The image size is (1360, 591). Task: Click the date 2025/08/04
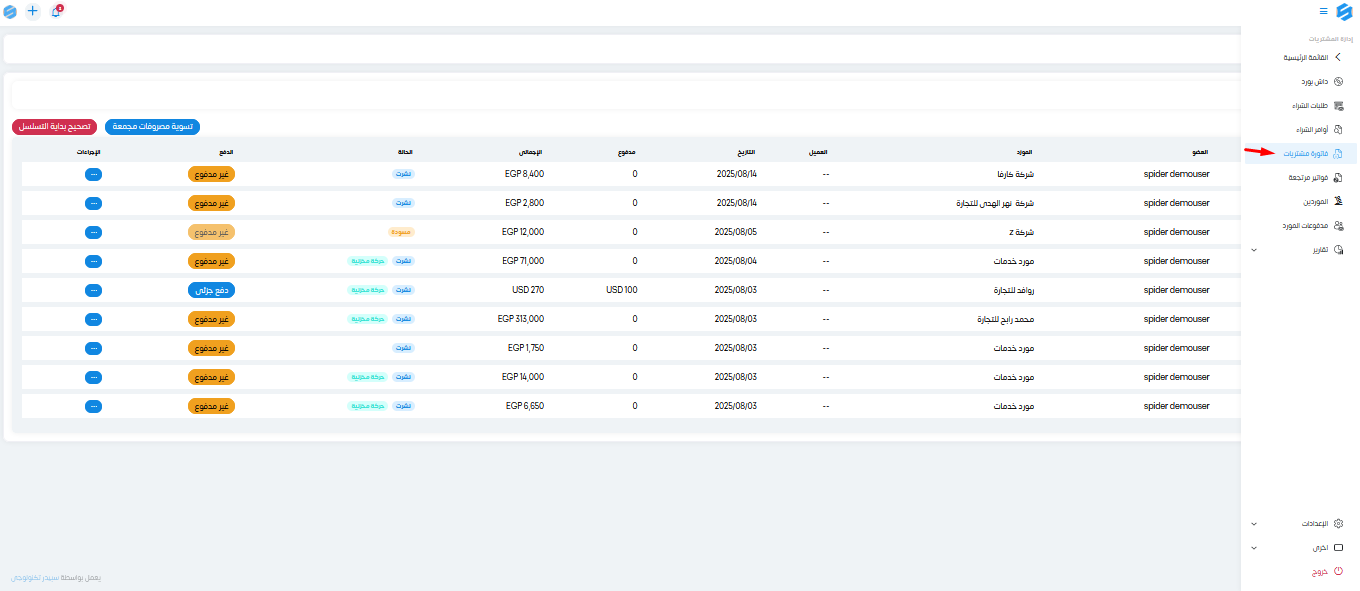point(736,261)
